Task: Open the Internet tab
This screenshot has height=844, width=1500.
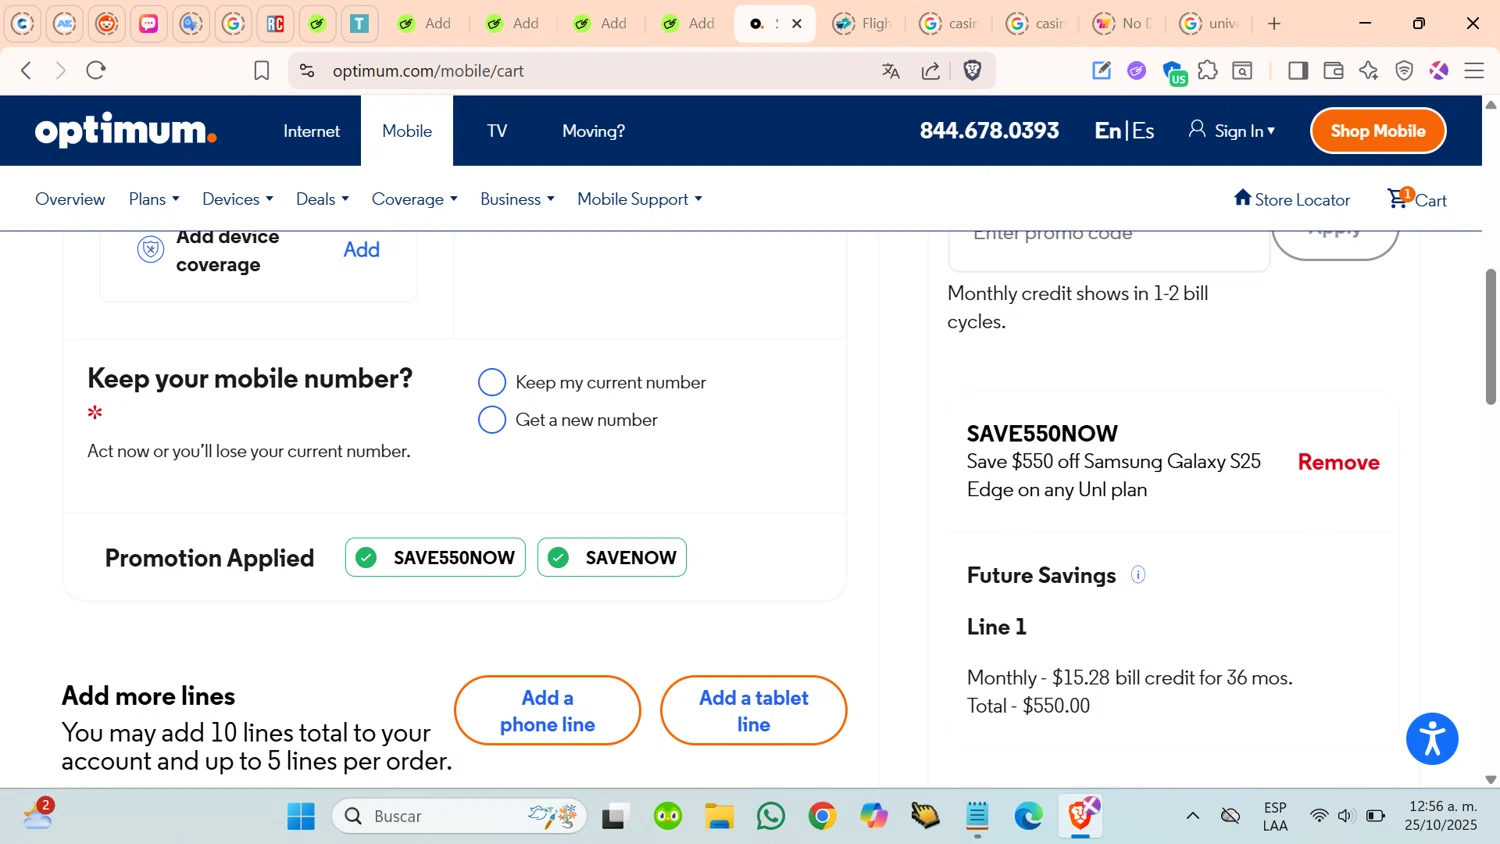Action: click(311, 131)
